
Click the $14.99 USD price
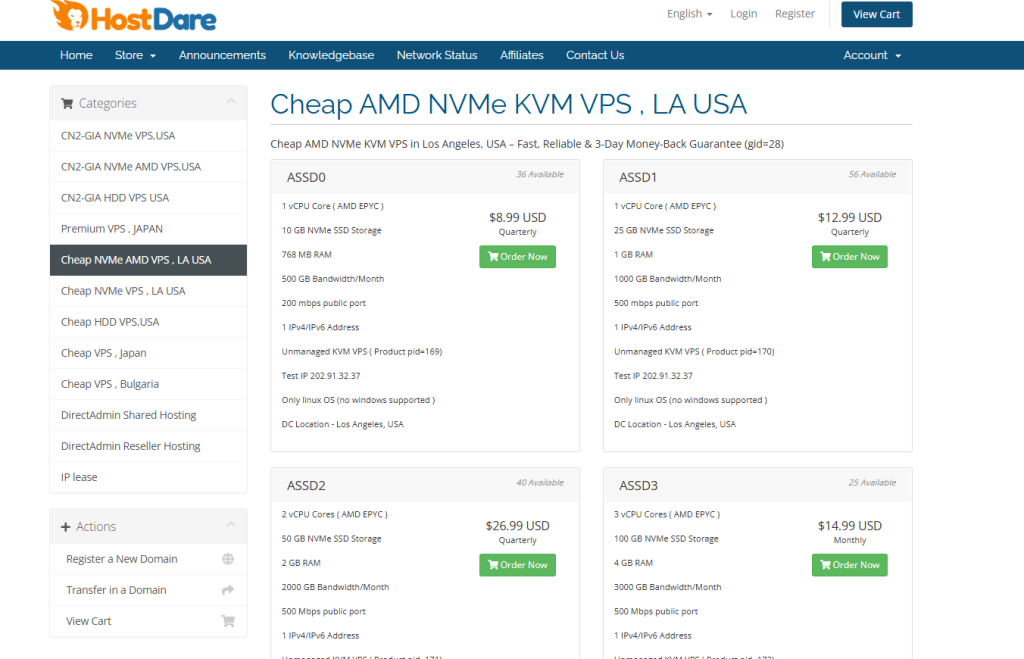coord(850,526)
